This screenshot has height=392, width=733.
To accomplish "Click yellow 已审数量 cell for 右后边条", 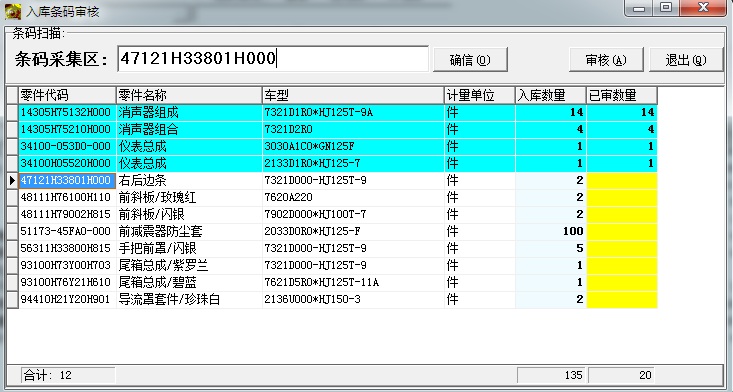I will click(622, 180).
